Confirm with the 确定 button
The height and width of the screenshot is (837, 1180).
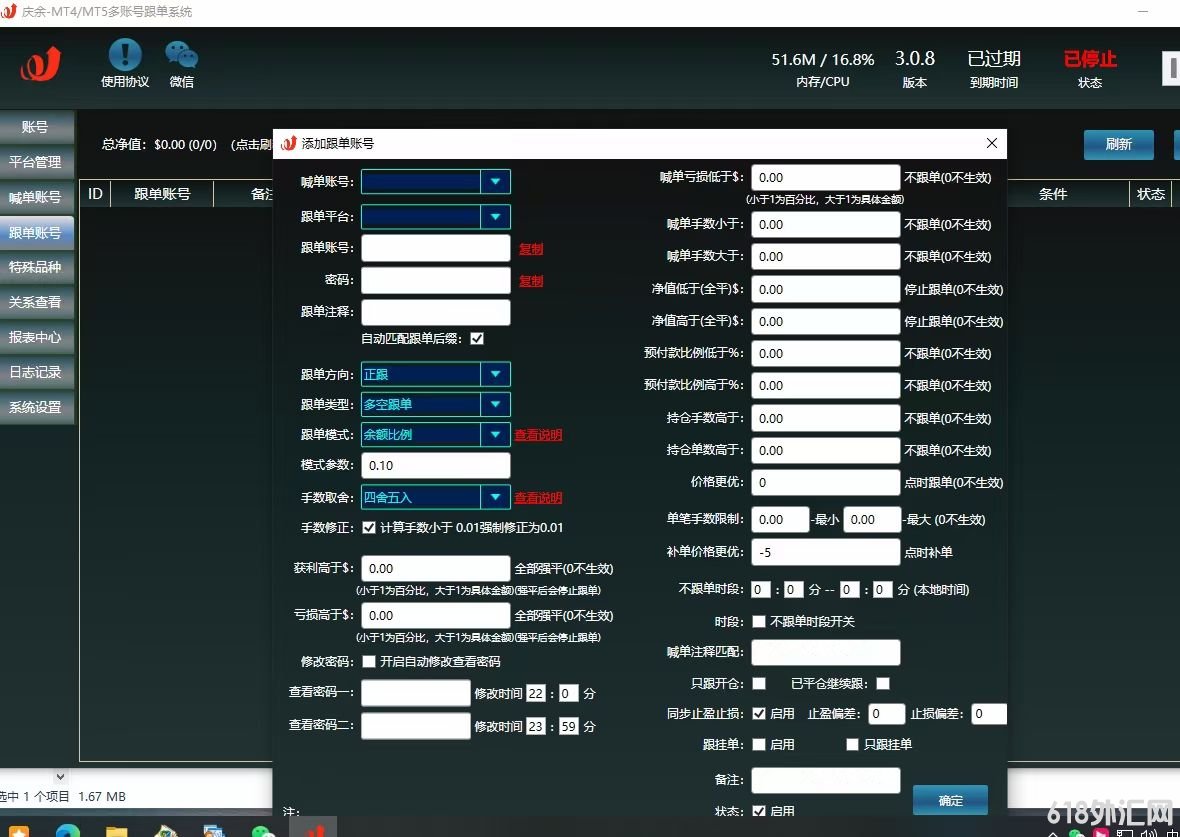[x=949, y=800]
